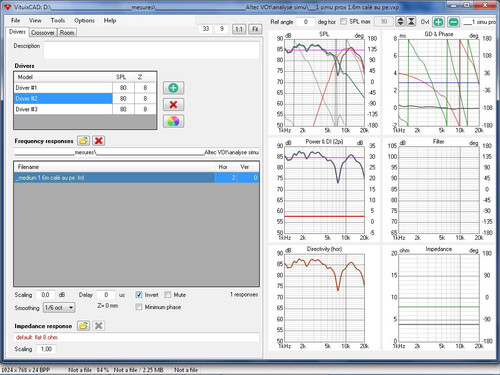
Task: Switch to the Room tab
Action: click(67, 33)
